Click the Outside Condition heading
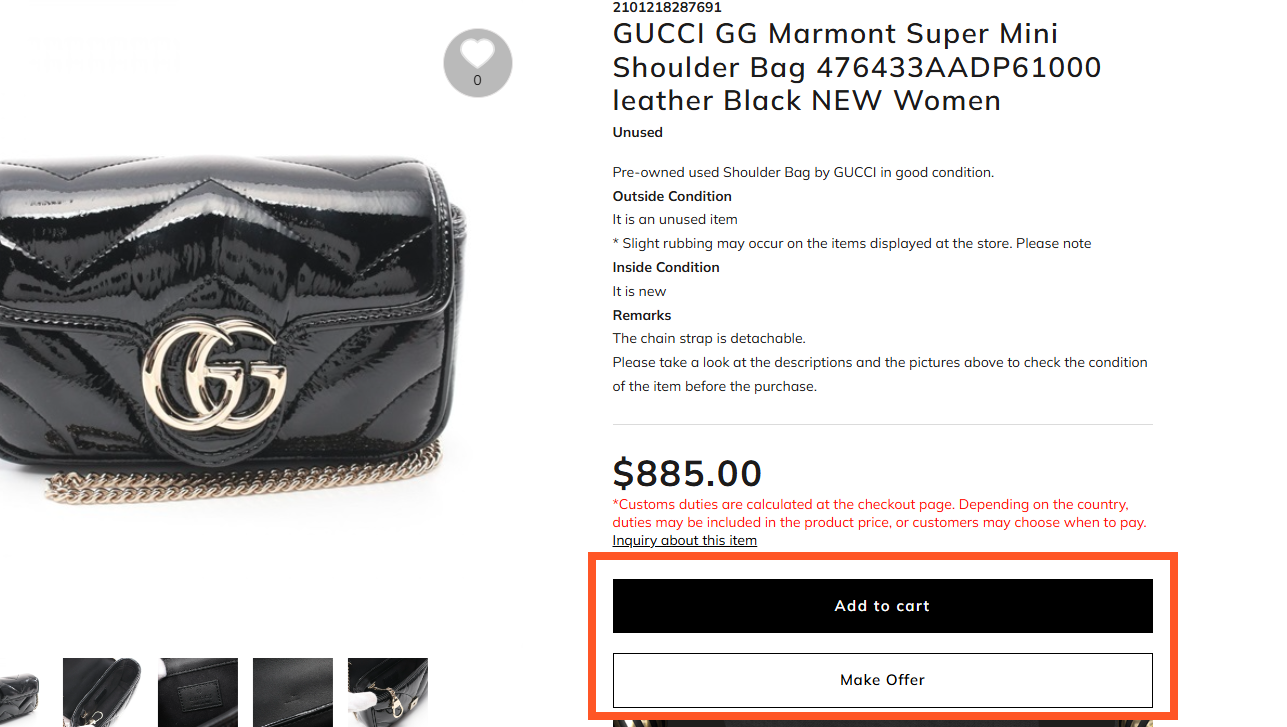Image resolution: width=1287 pixels, height=727 pixels. point(671,196)
